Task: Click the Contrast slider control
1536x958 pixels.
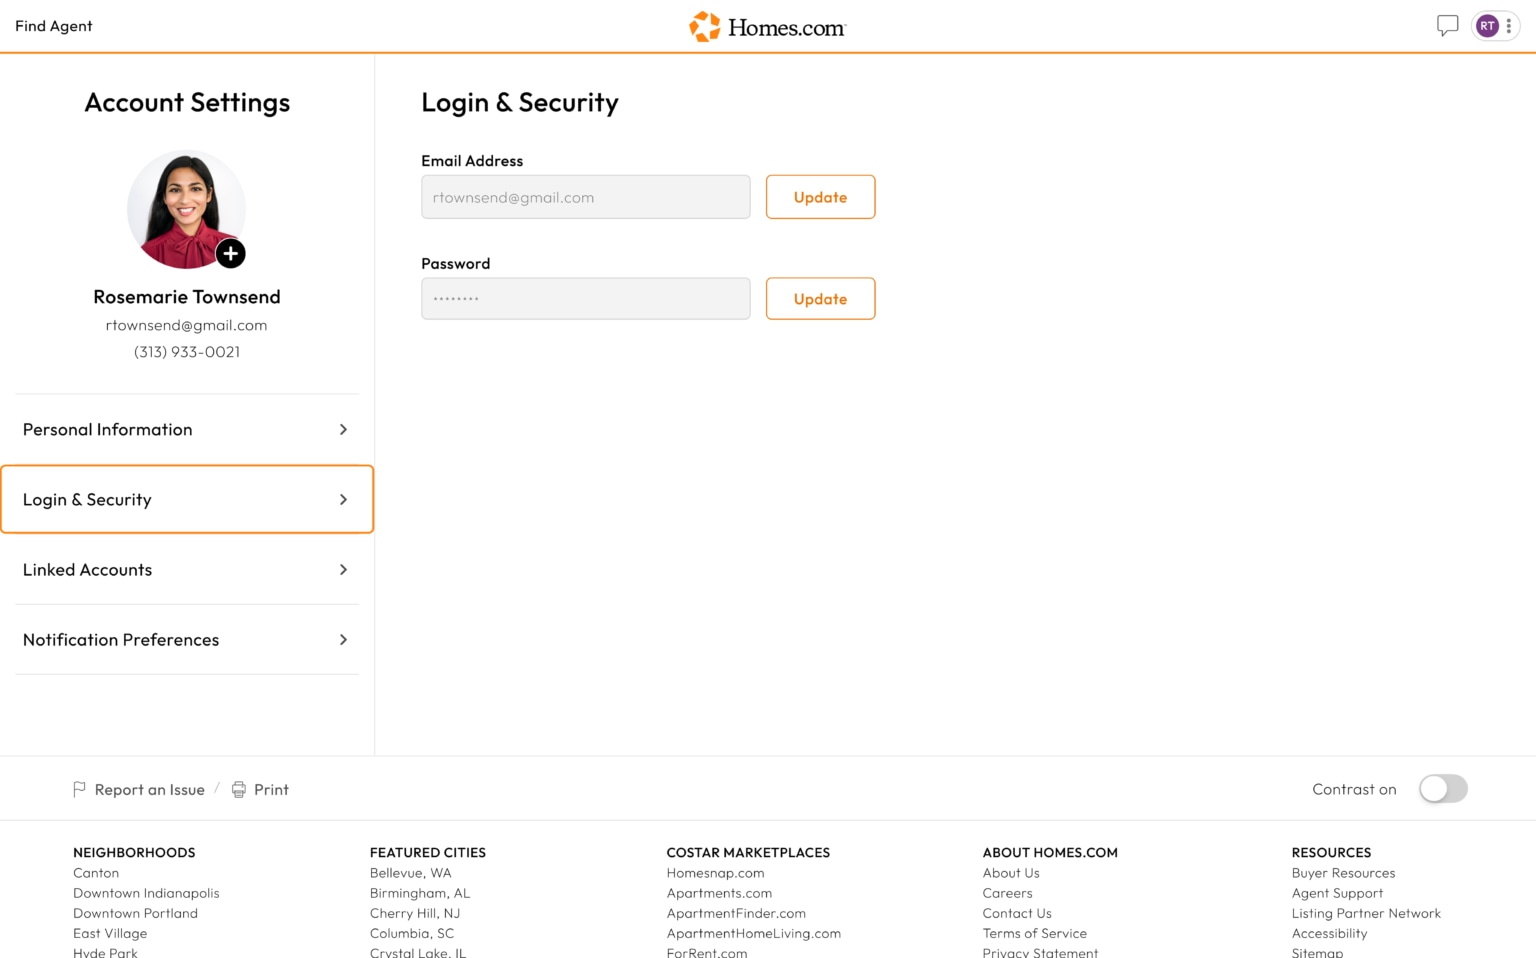Action: [1443, 789]
